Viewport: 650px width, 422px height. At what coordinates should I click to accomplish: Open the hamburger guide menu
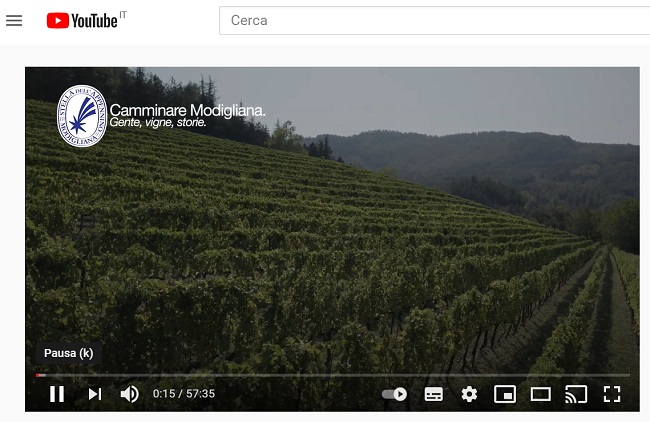[14, 20]
